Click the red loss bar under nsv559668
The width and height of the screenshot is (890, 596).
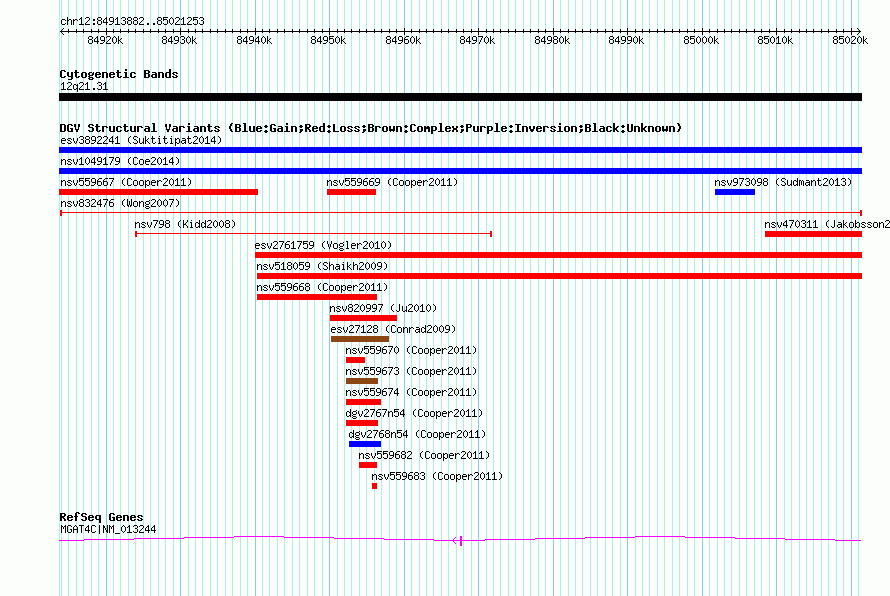click(317, 297)
